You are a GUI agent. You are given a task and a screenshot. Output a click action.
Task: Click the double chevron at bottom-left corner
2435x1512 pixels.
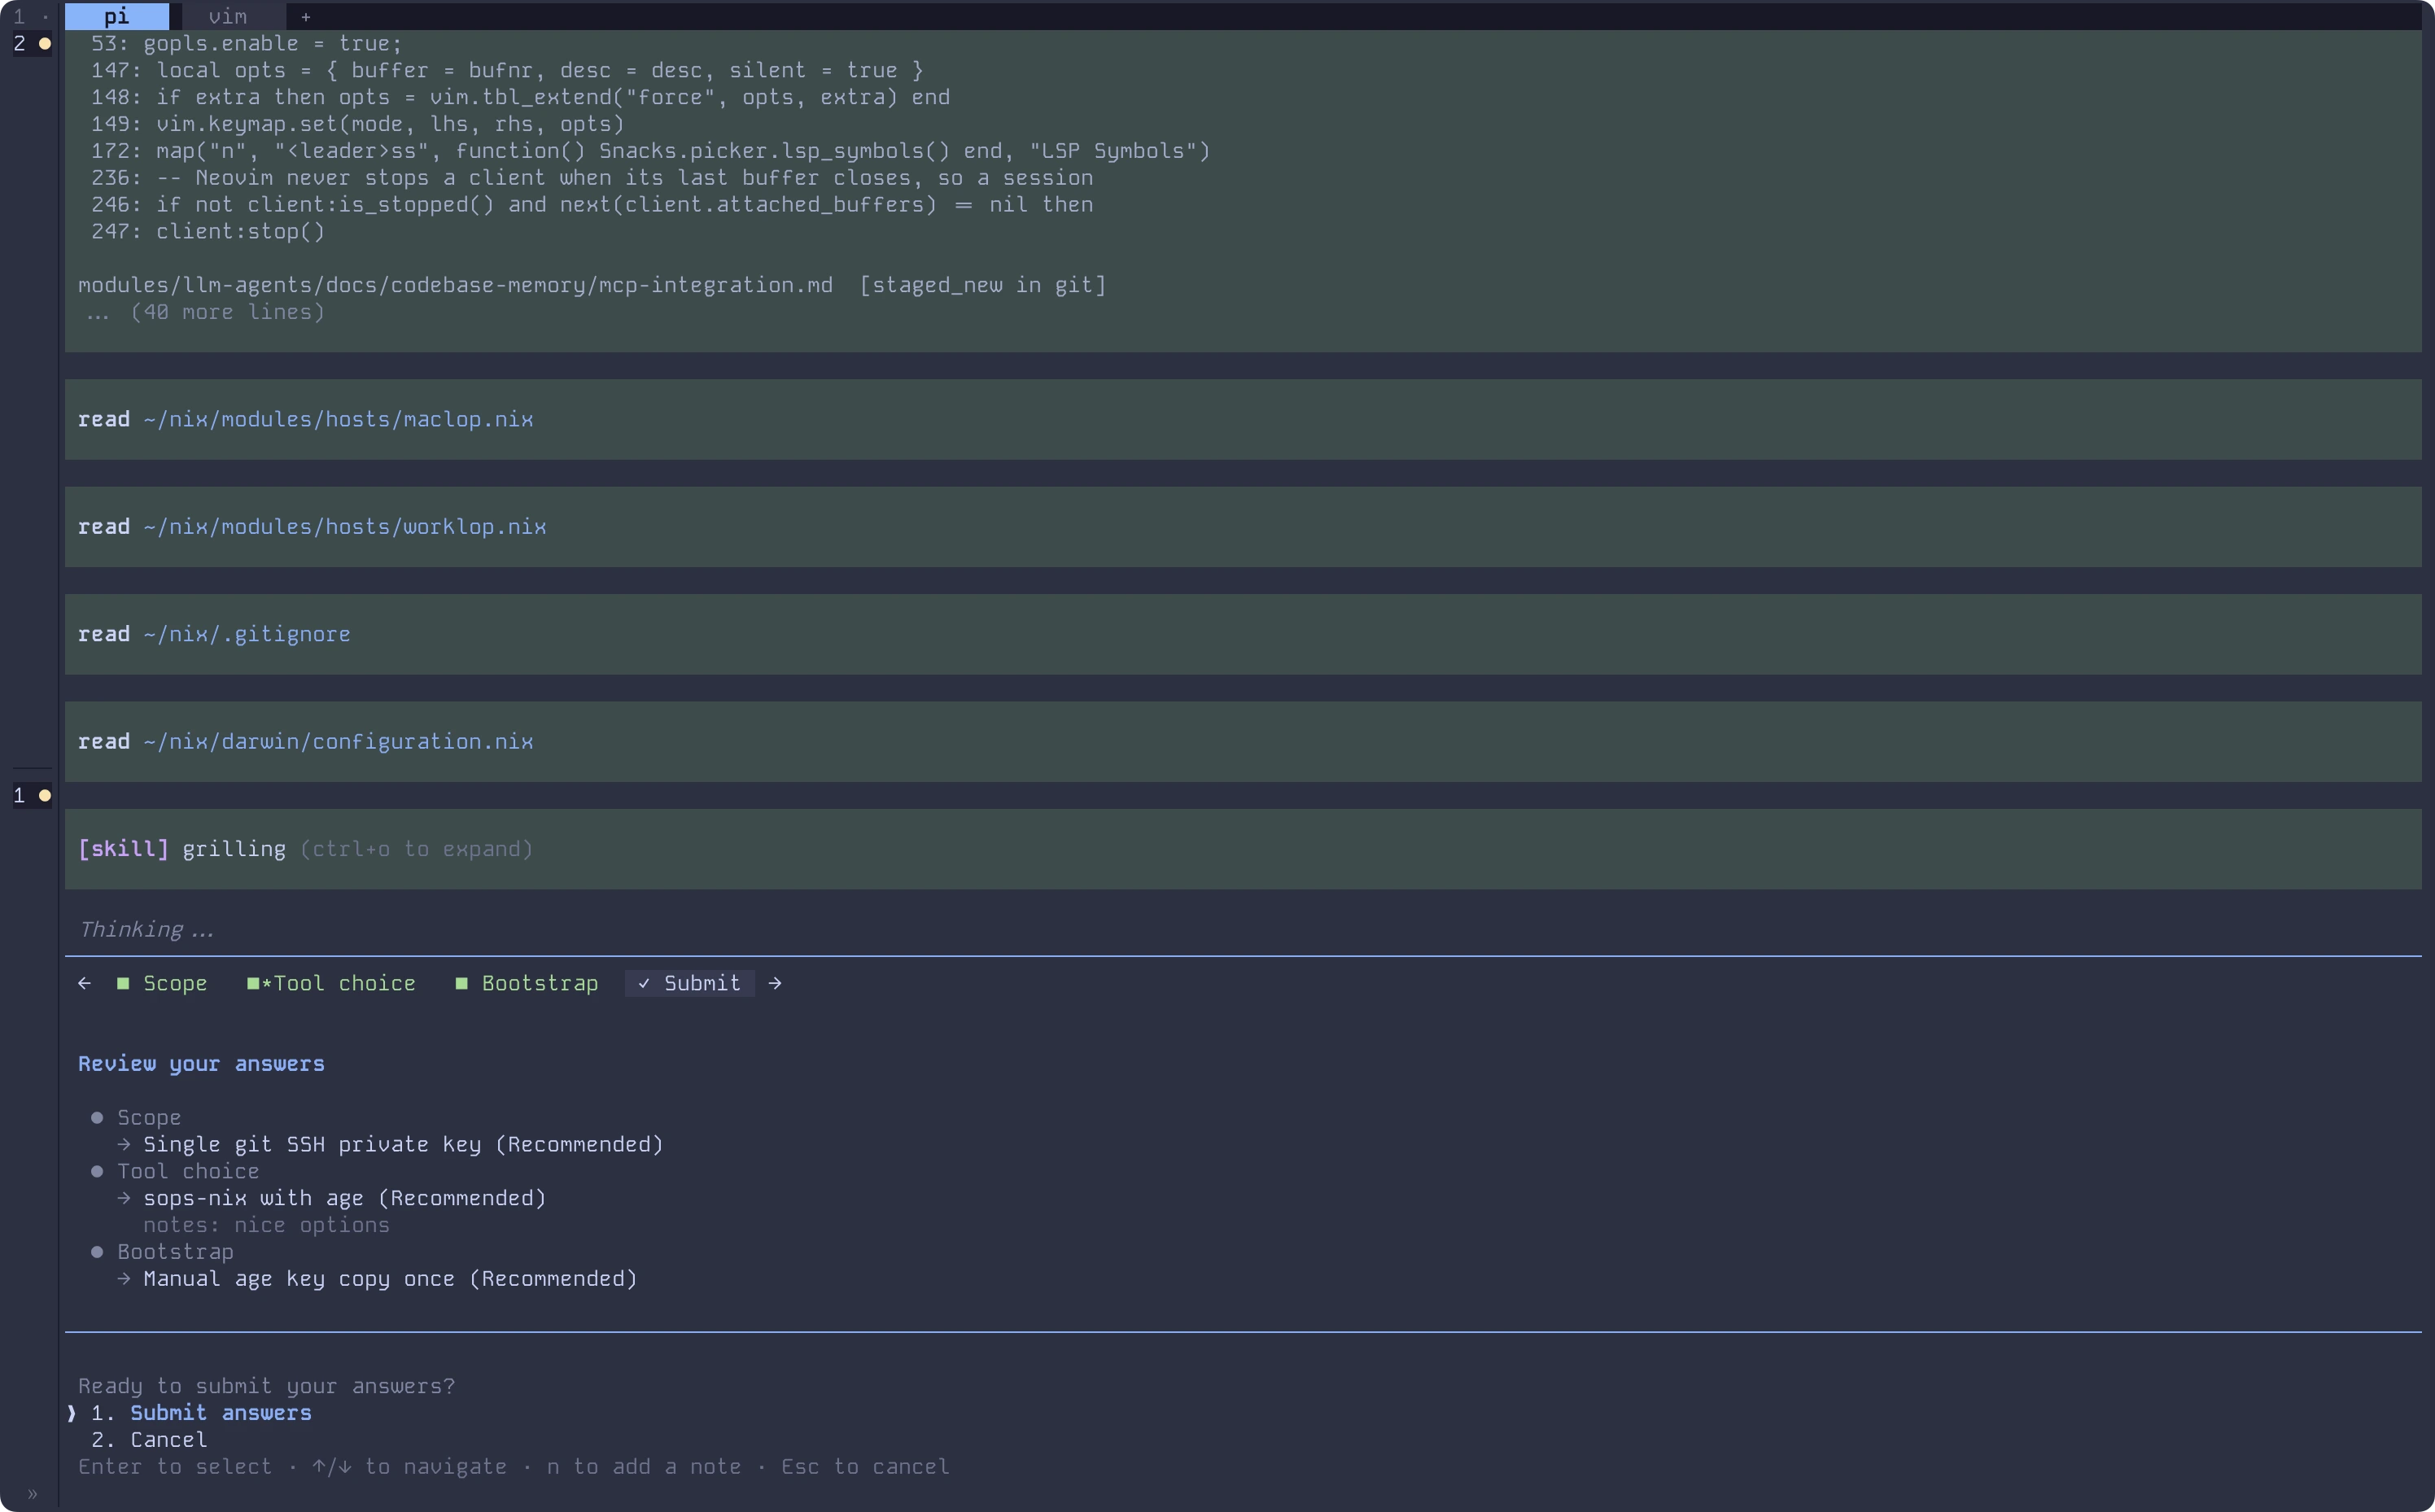tap(32, 1494)
